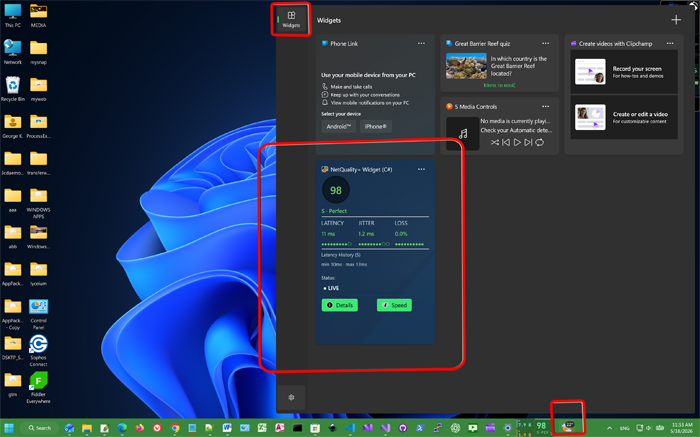
Task: Select the Widgets tab in the rail
Action: coord(291,20)
